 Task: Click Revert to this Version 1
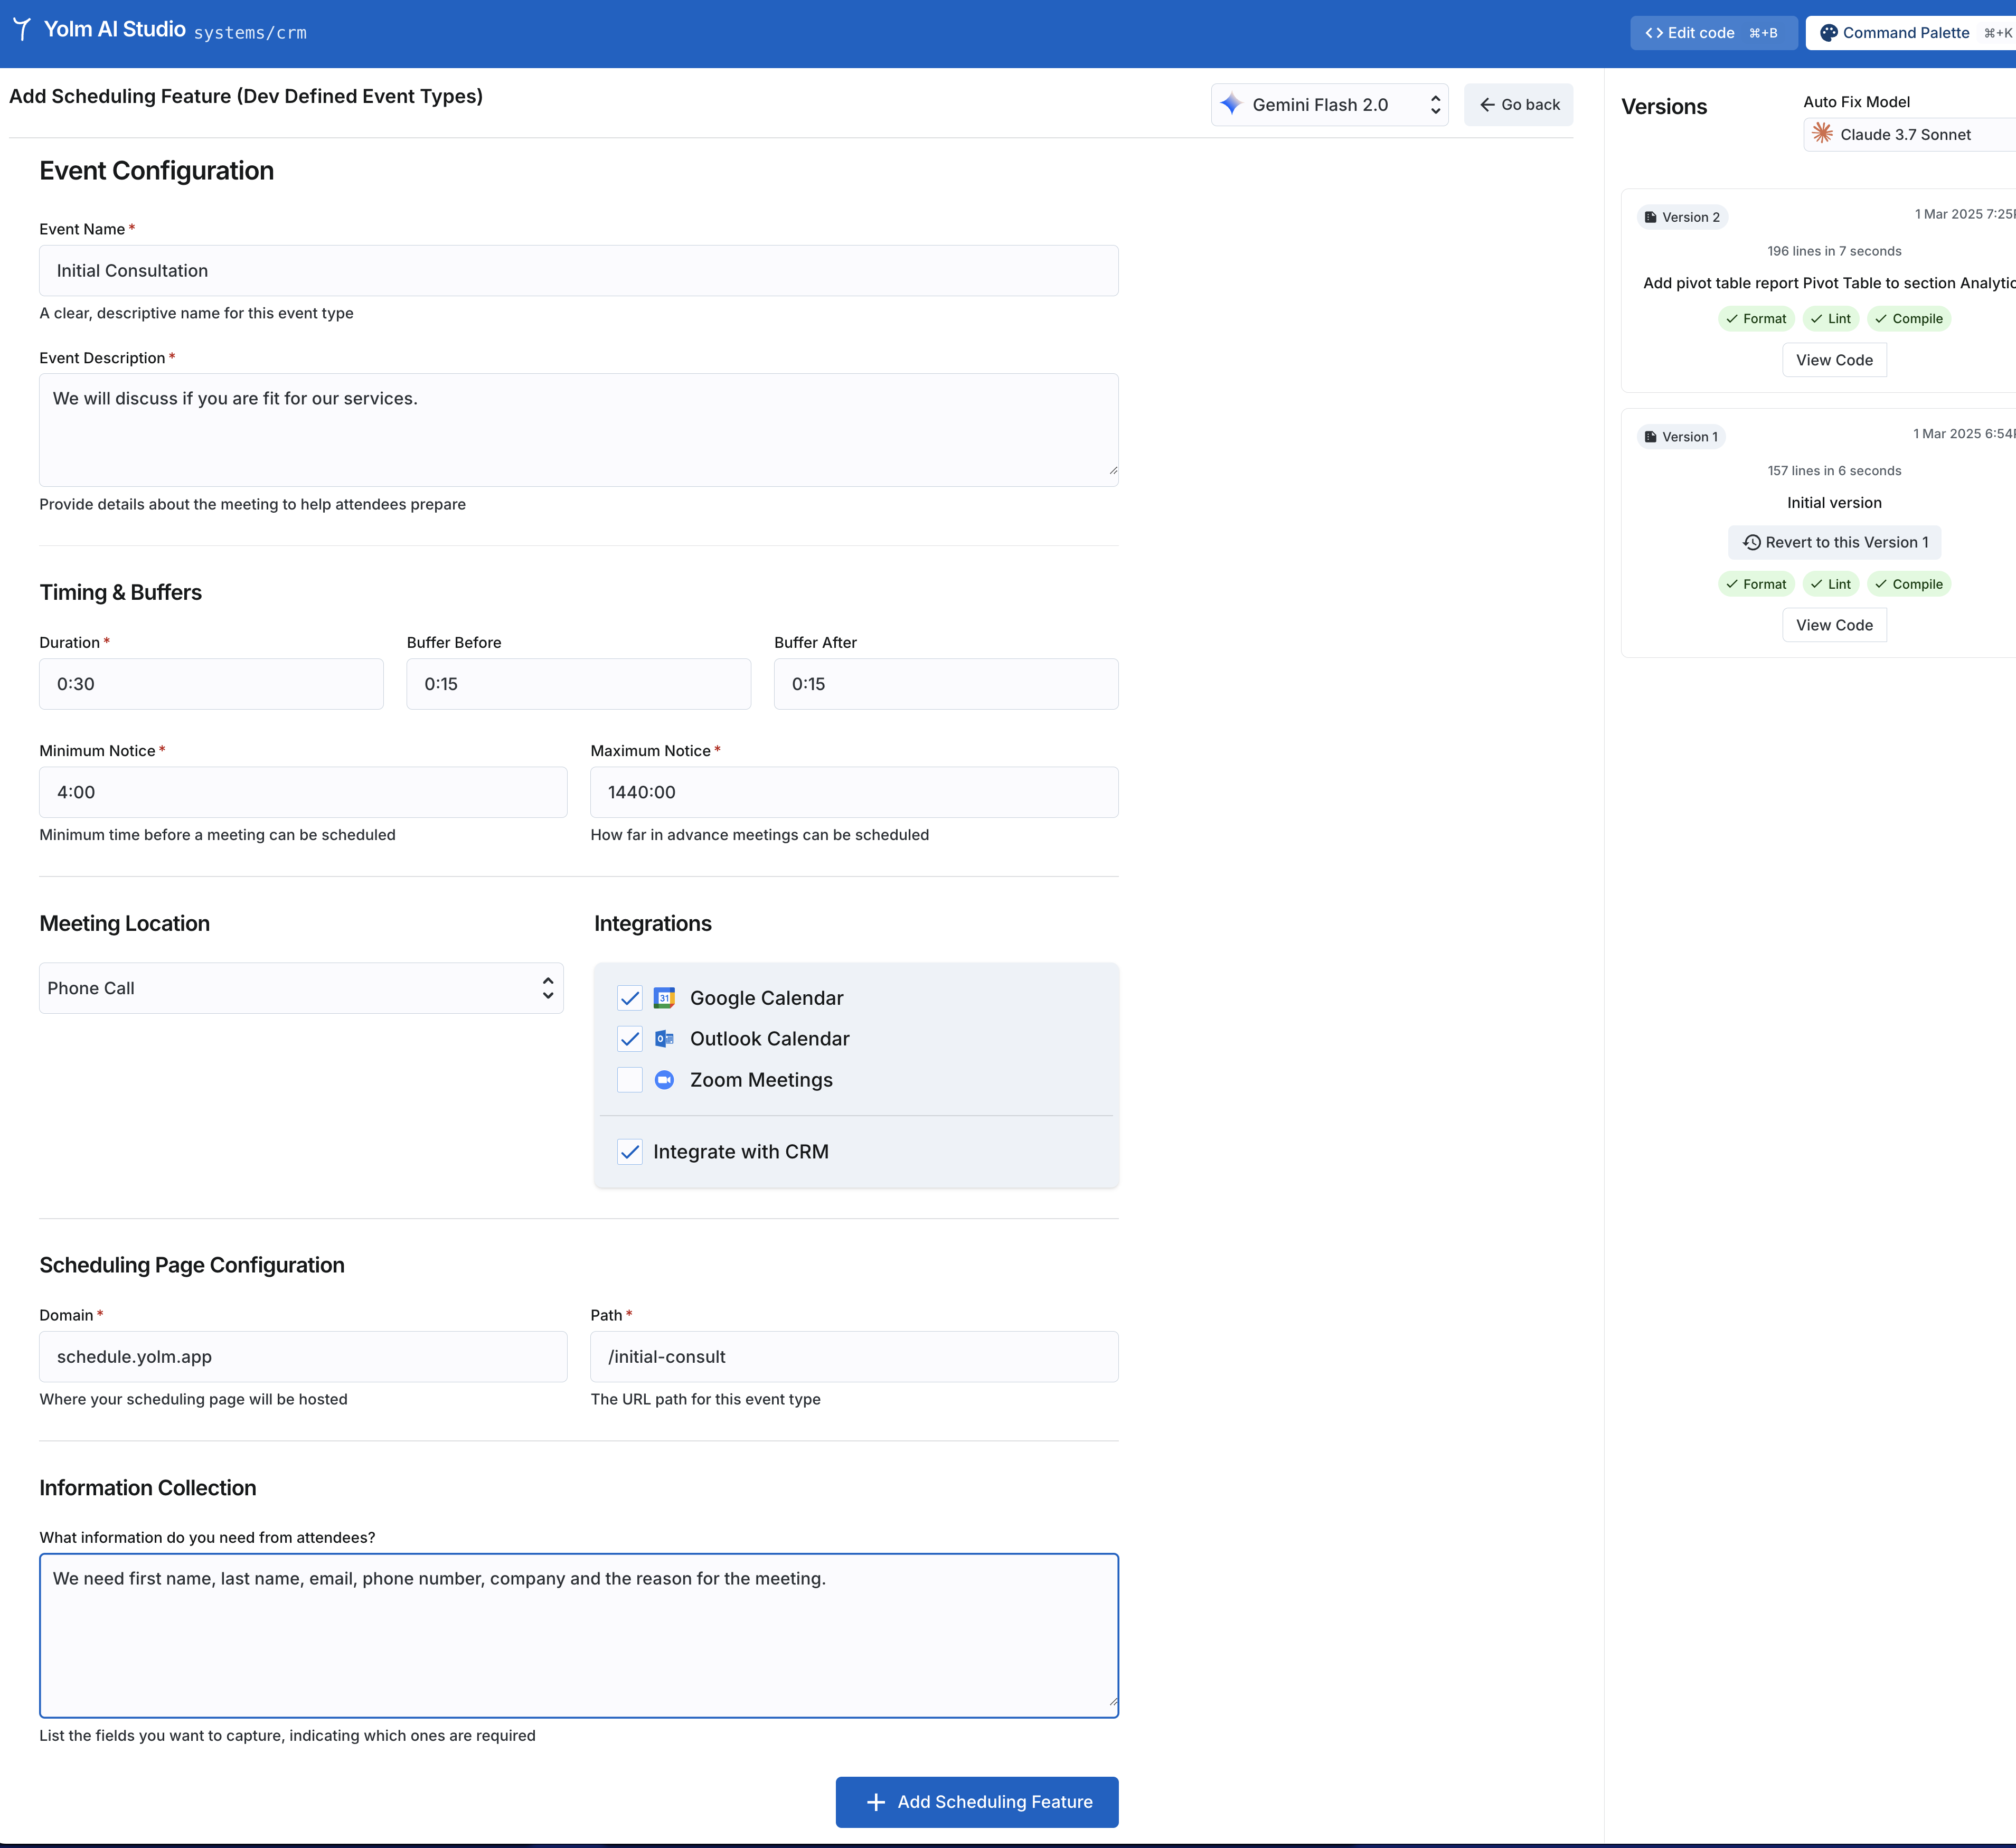pyautogui.click(x=1834, y=542)
